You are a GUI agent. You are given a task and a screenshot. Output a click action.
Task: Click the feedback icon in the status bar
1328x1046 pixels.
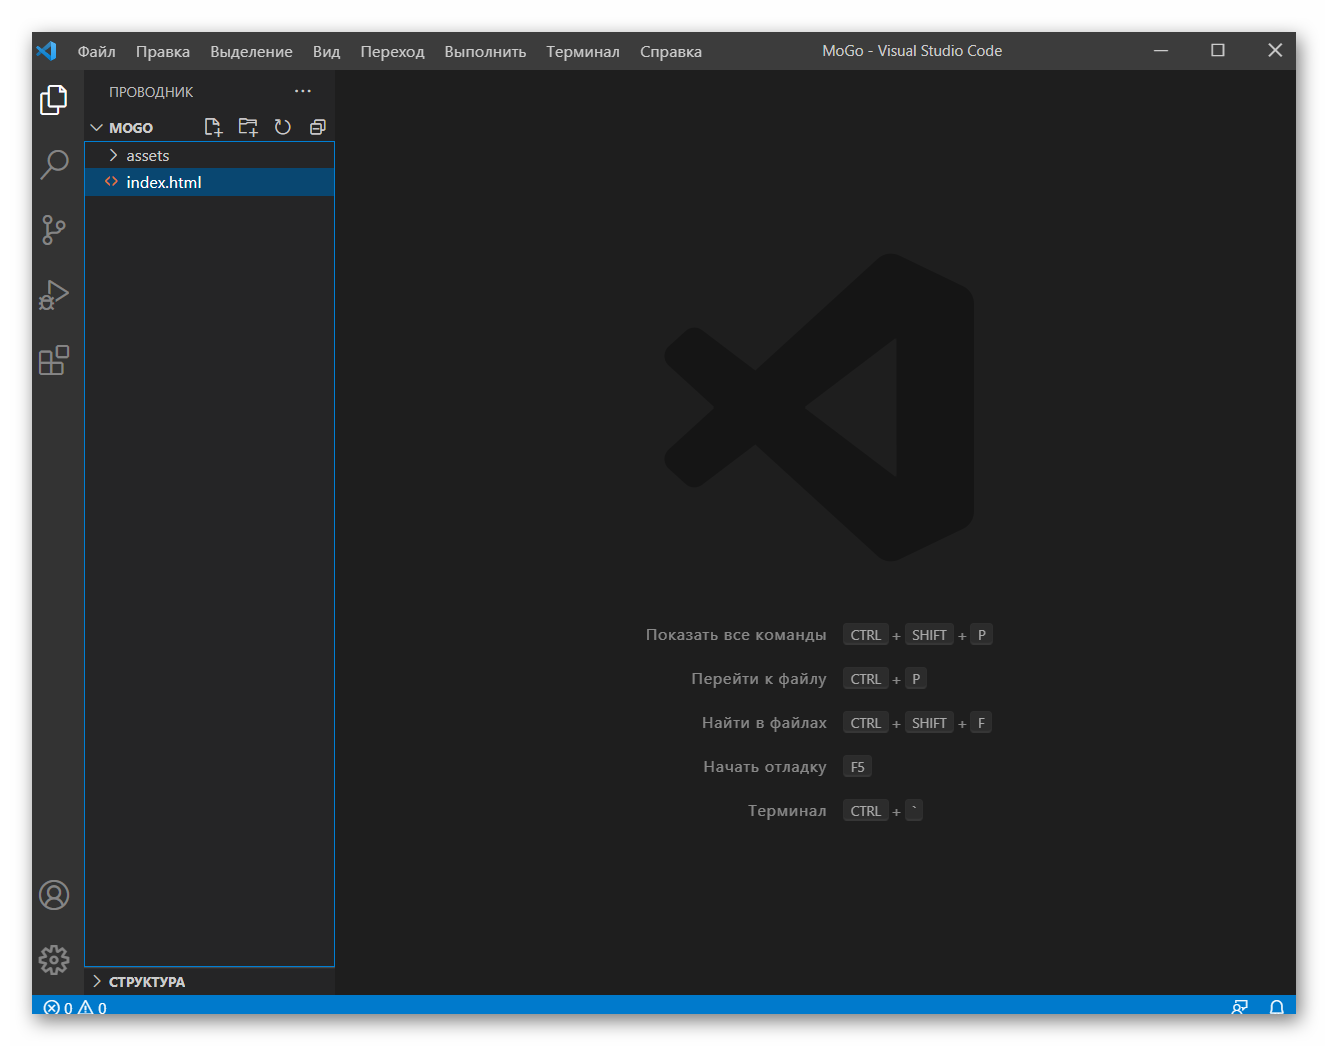point(1240,1007)
